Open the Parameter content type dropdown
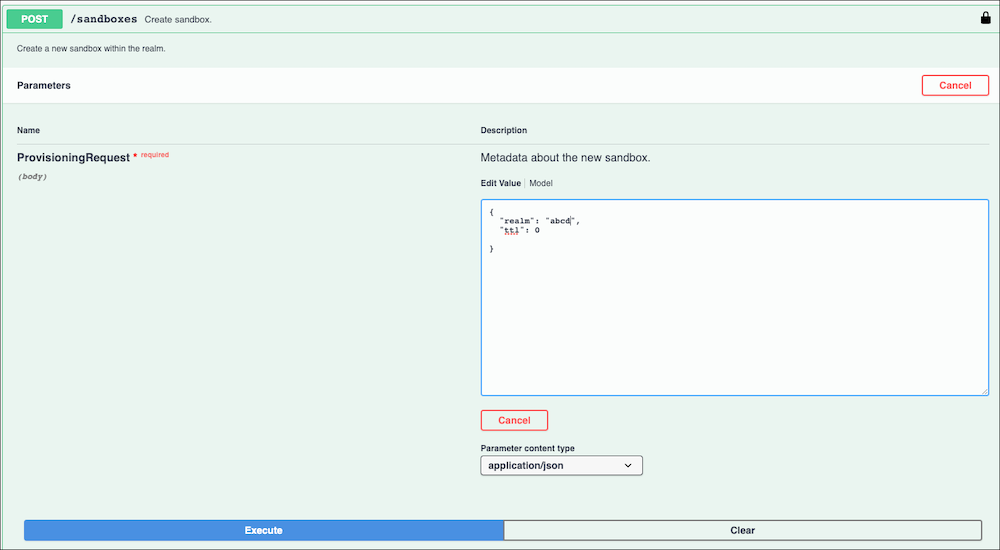 tap(561, 465)
